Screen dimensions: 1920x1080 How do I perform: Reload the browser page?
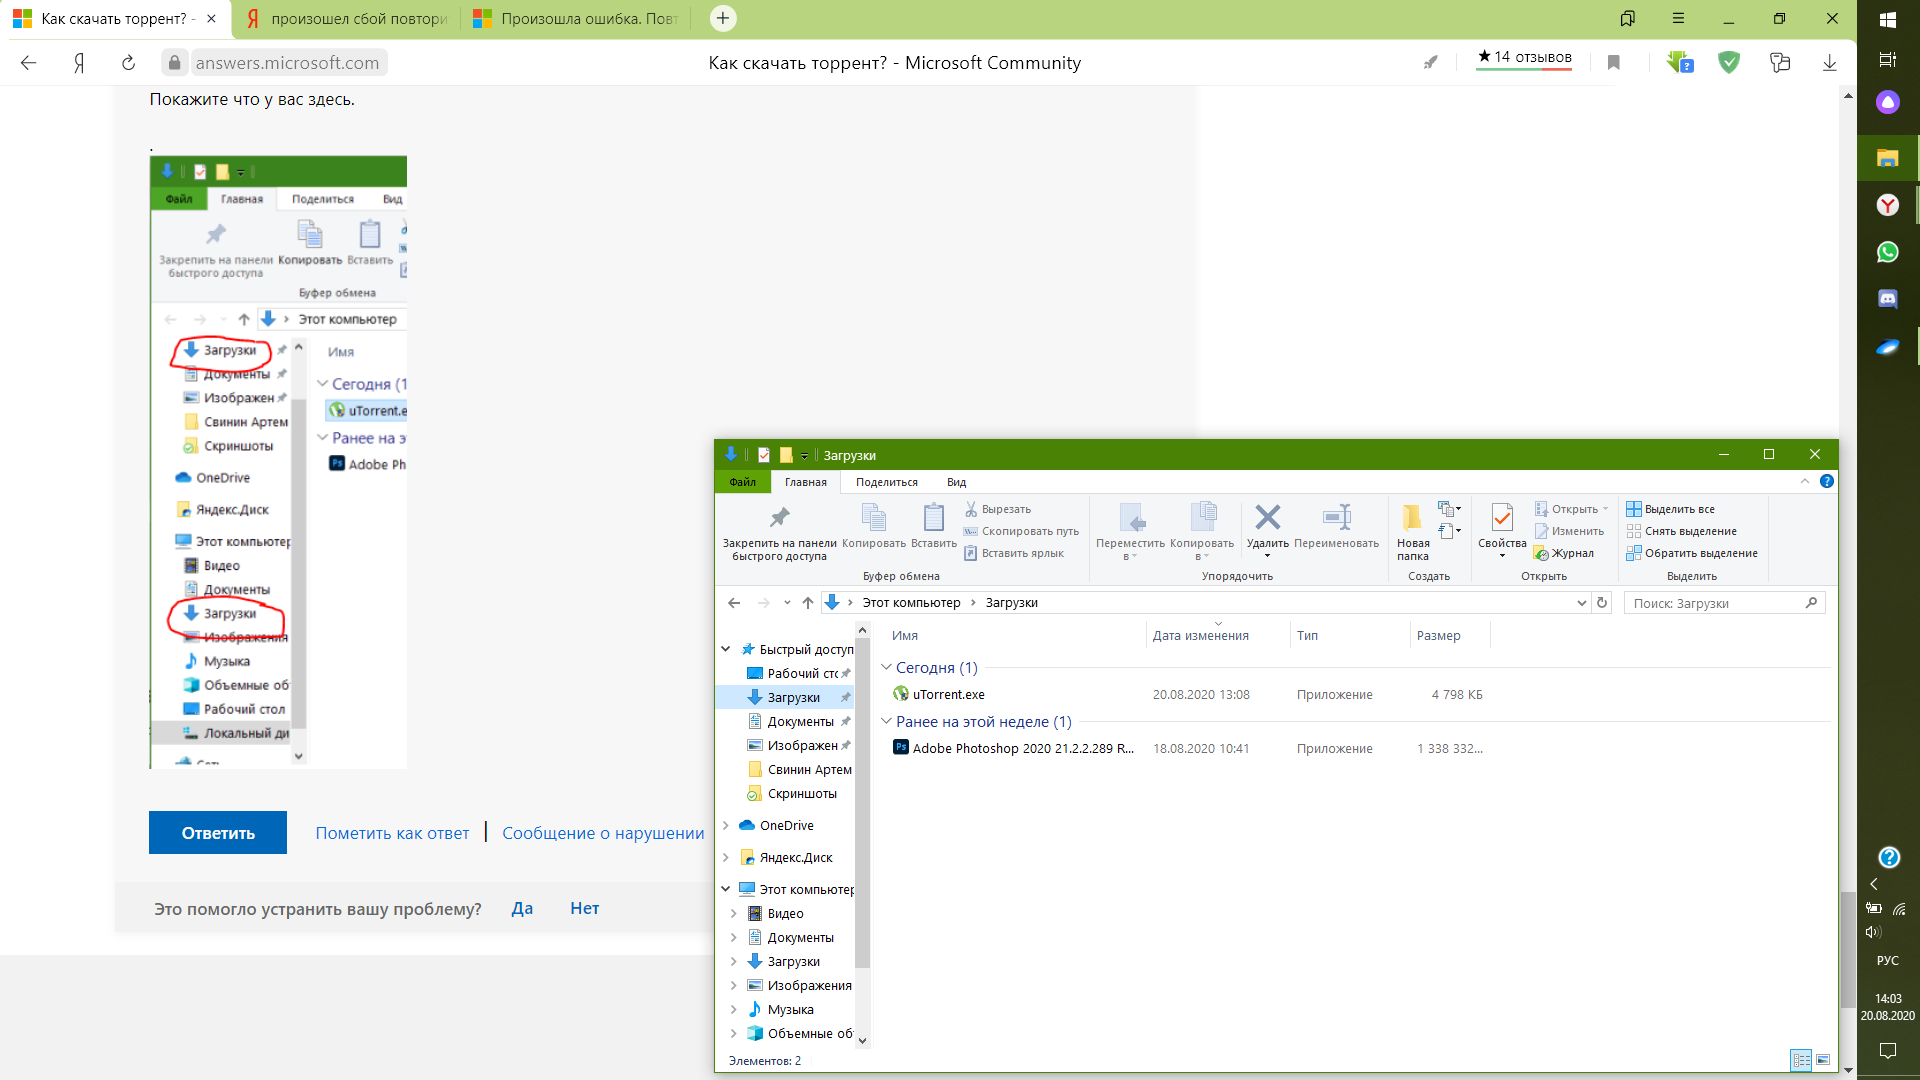128,63
